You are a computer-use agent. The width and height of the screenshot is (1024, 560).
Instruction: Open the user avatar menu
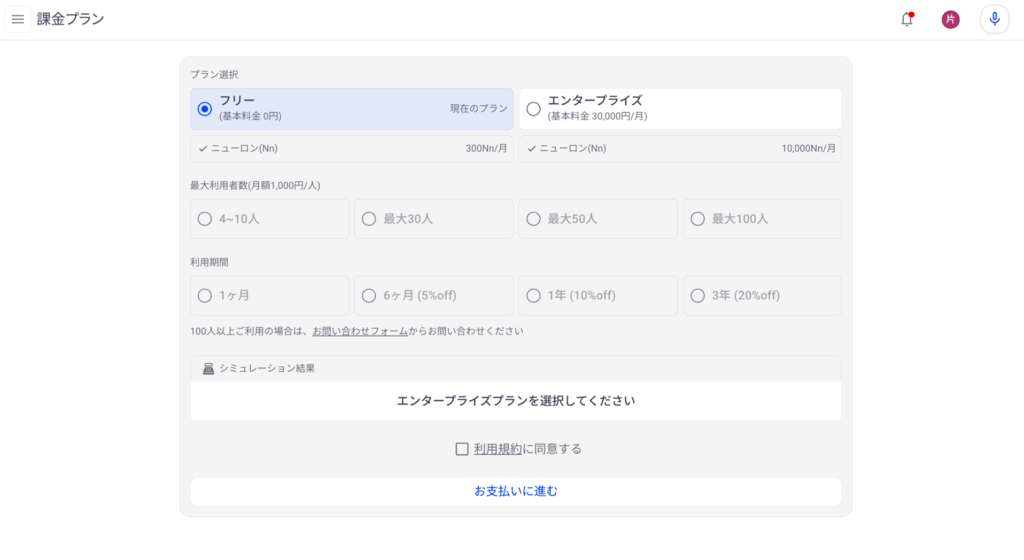click(x=950, y=20)
